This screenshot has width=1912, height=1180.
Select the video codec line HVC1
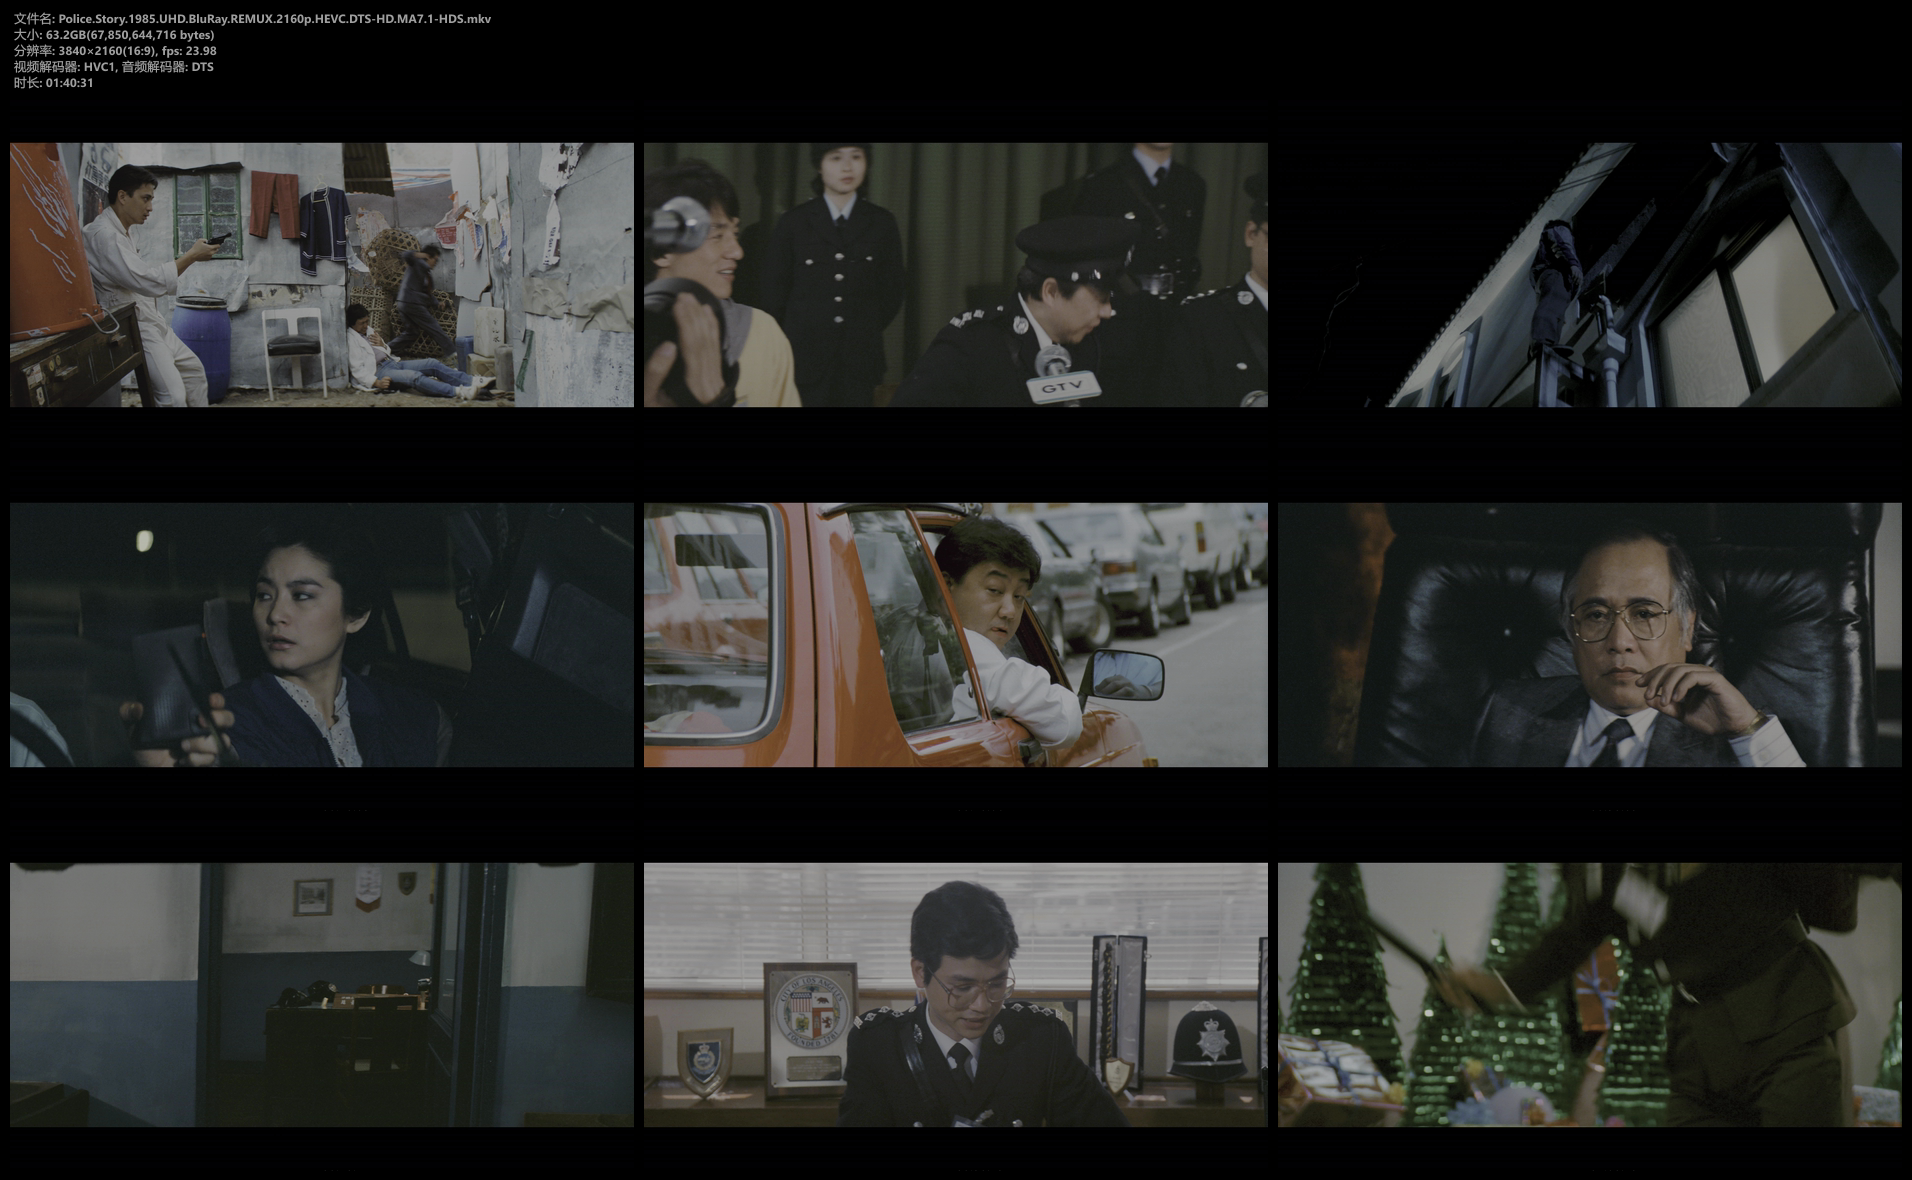click(x=114, y=67)
